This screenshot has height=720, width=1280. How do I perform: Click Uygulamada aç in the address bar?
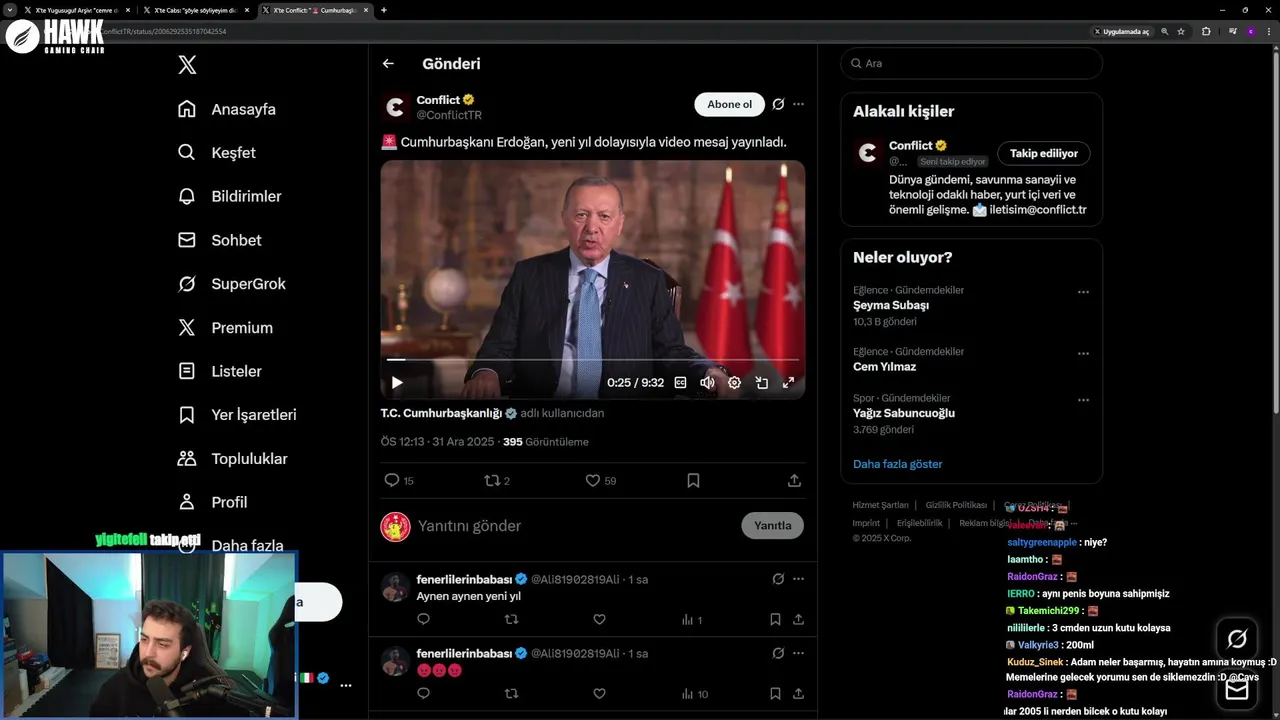pos(1121,31)
